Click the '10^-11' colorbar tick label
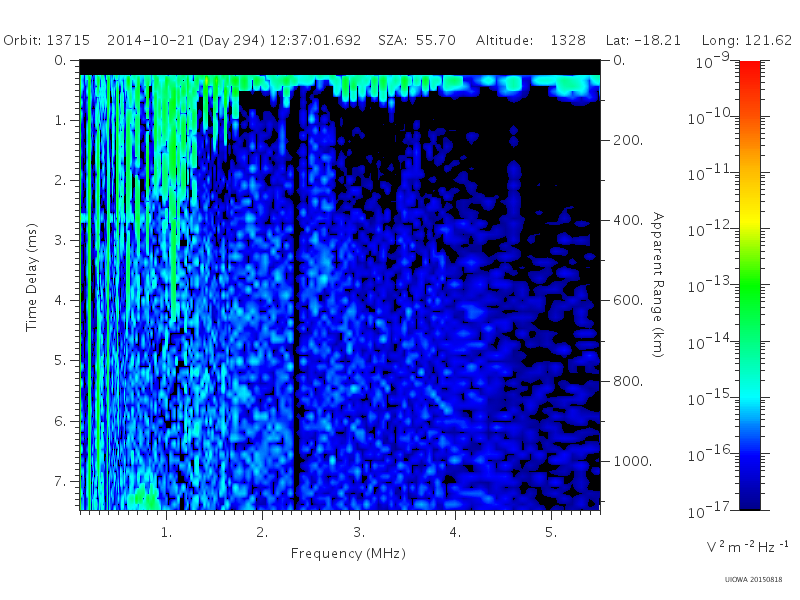The height and width of the screenshot is (600, 800). (x=709, y=173)
